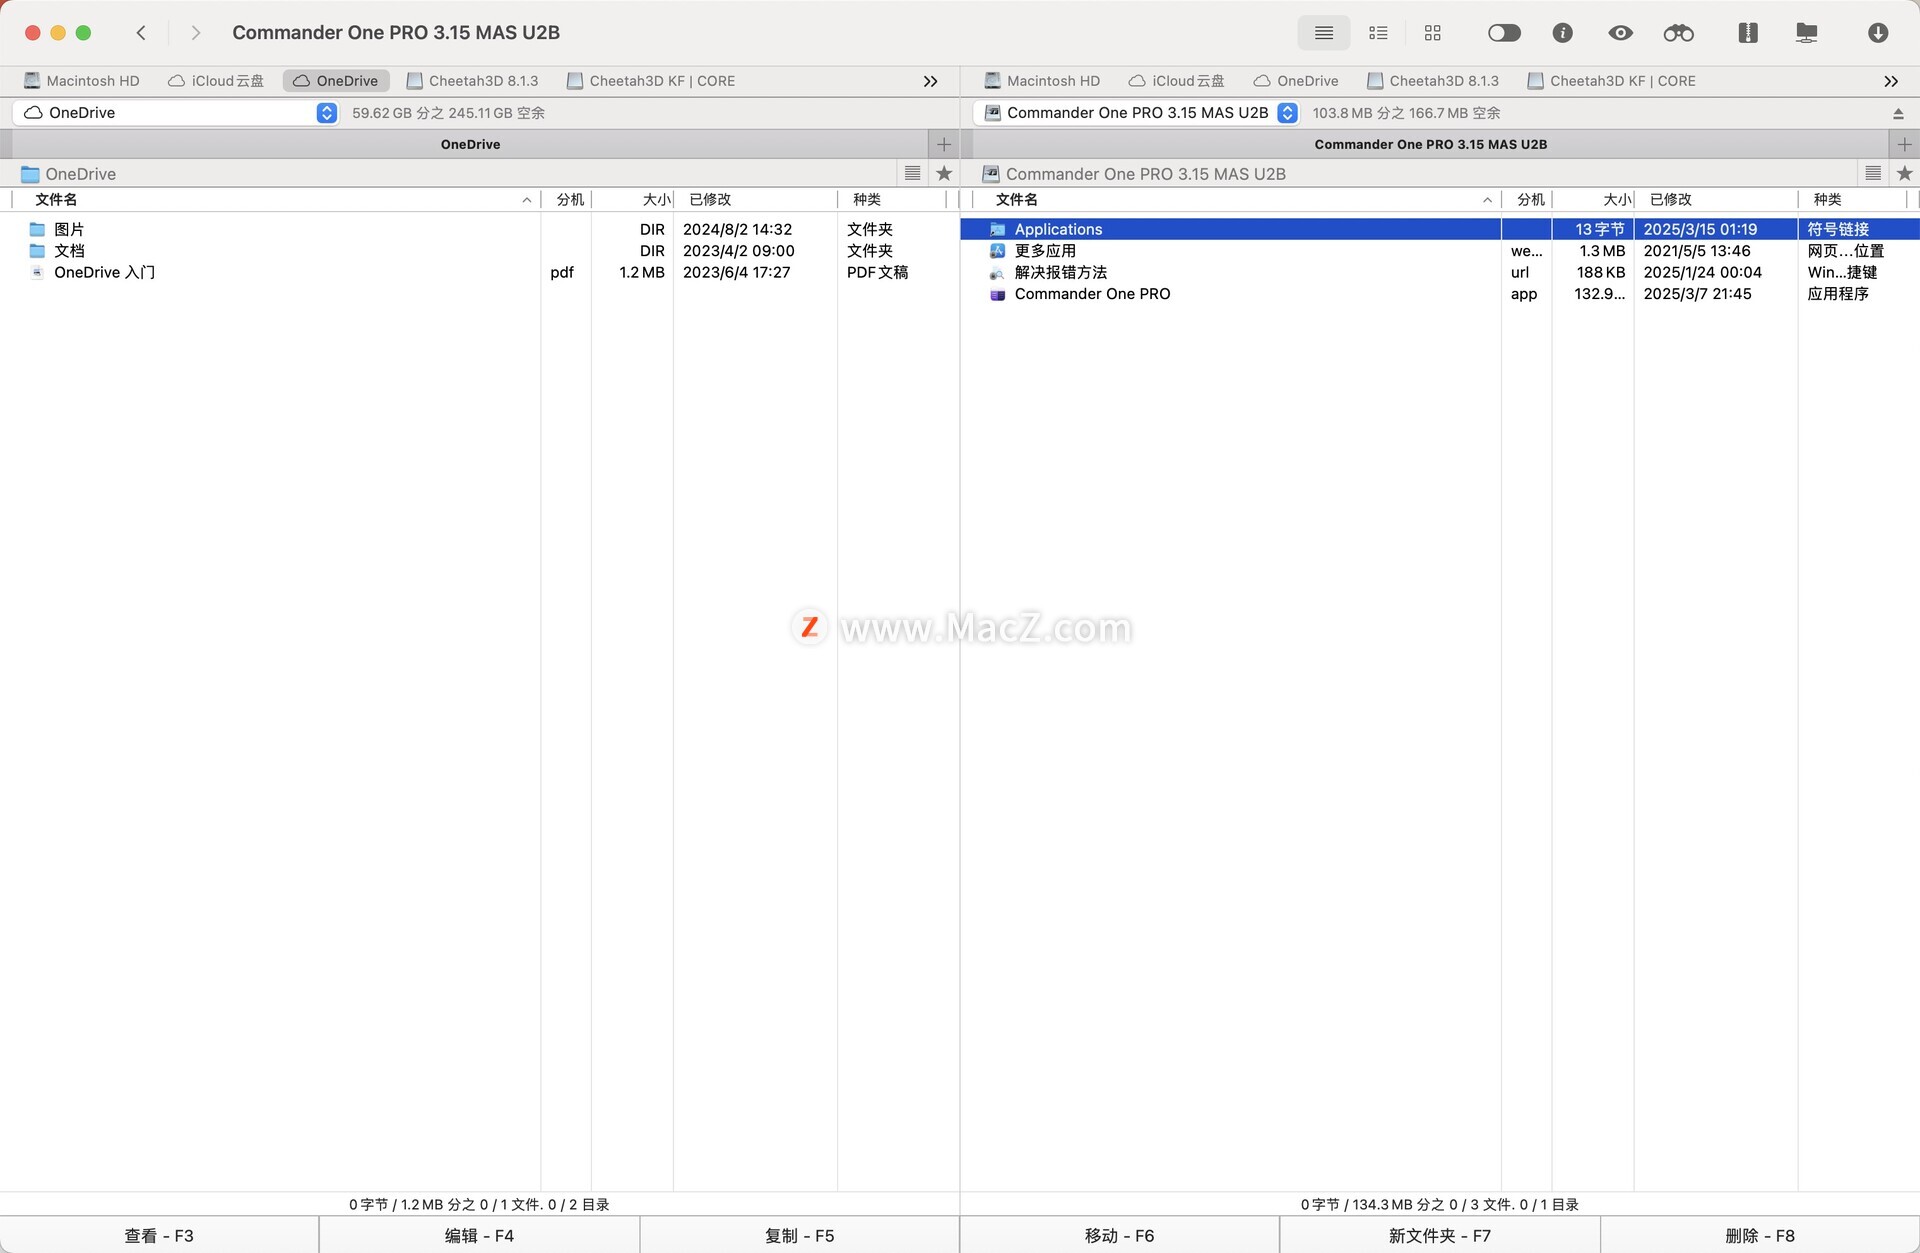Screen dimensions: 1920x1253
Task: Open the downloads queue icon
Action: tap(1877, 33)
